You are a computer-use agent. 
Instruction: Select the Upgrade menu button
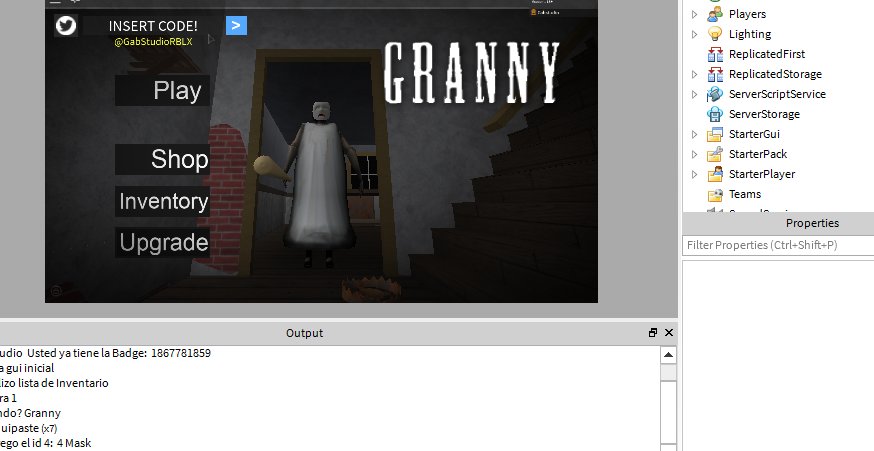(x=163, y=243)
